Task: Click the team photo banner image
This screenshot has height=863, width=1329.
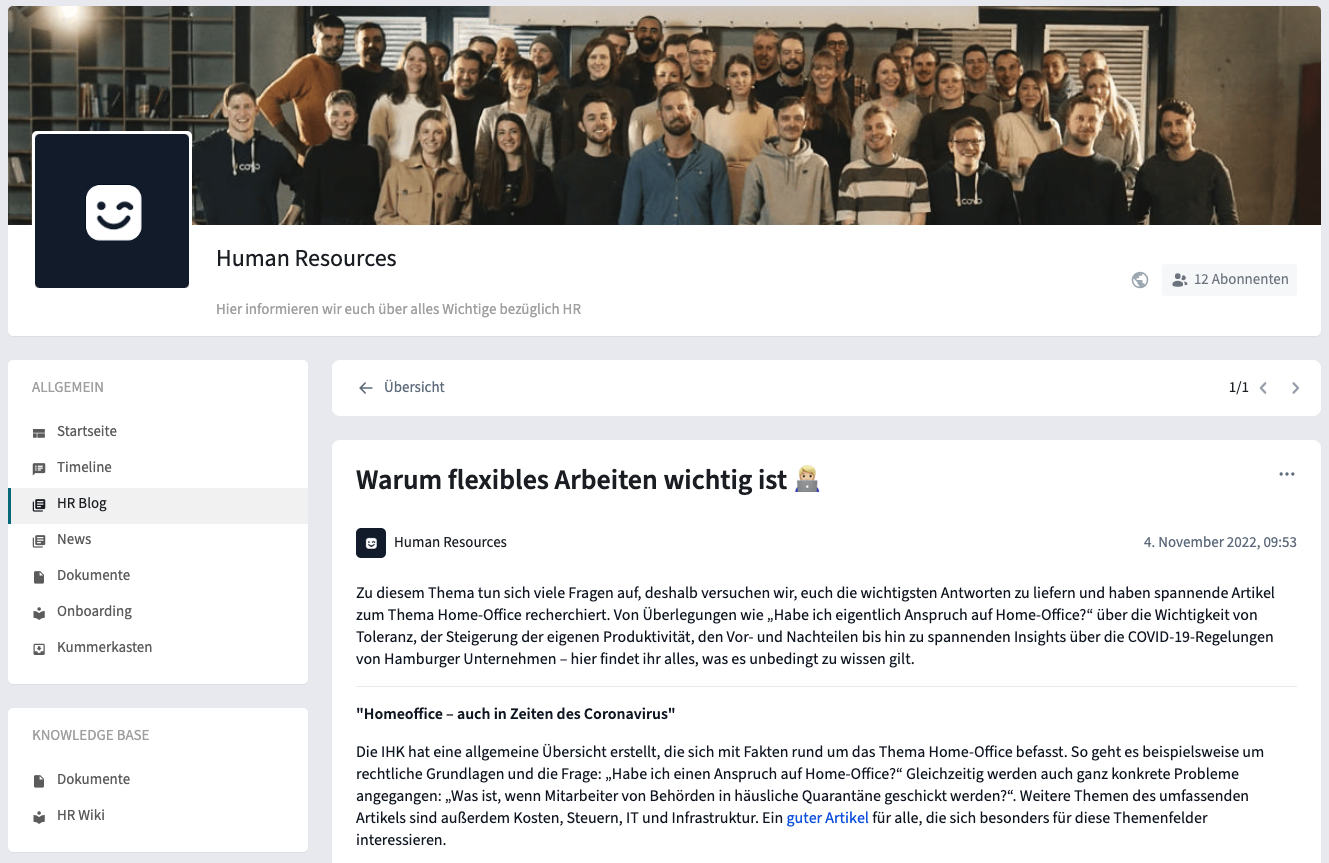Action: point(664,115)
